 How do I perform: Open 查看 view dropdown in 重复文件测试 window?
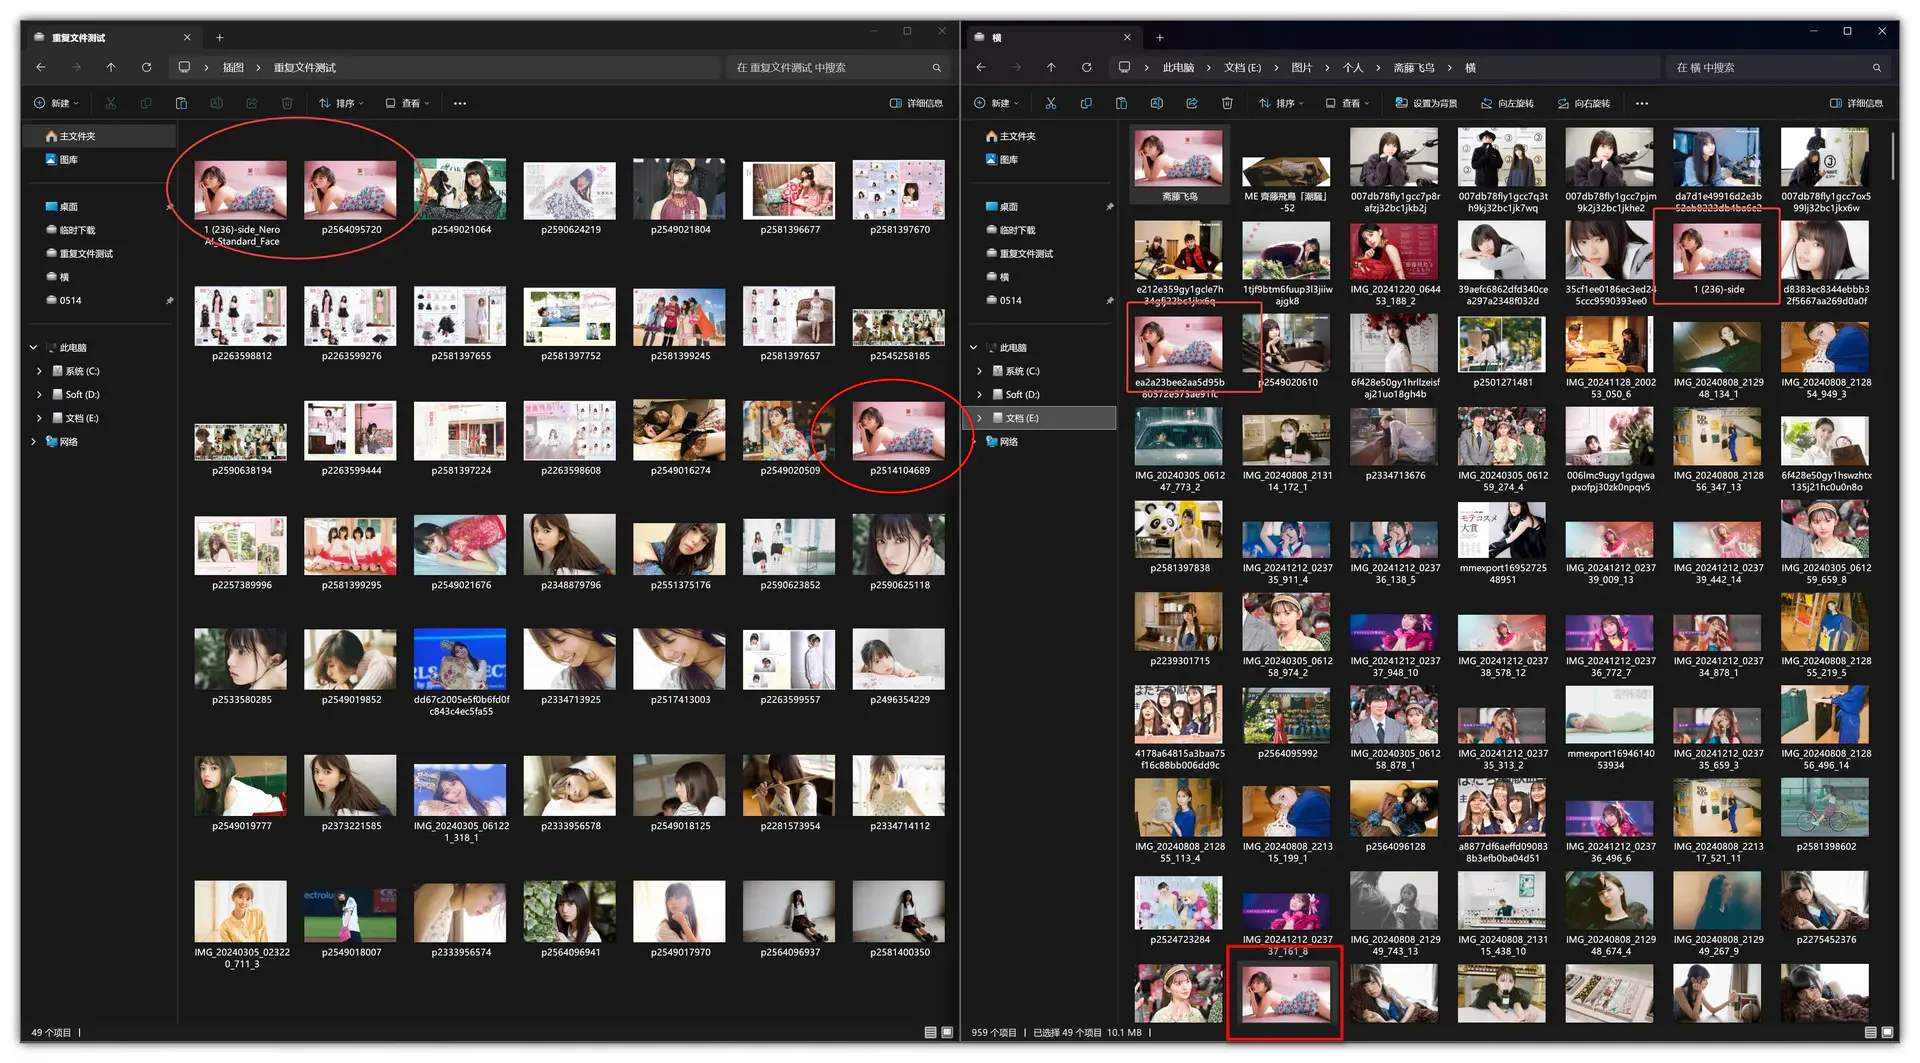pos(407,103)
